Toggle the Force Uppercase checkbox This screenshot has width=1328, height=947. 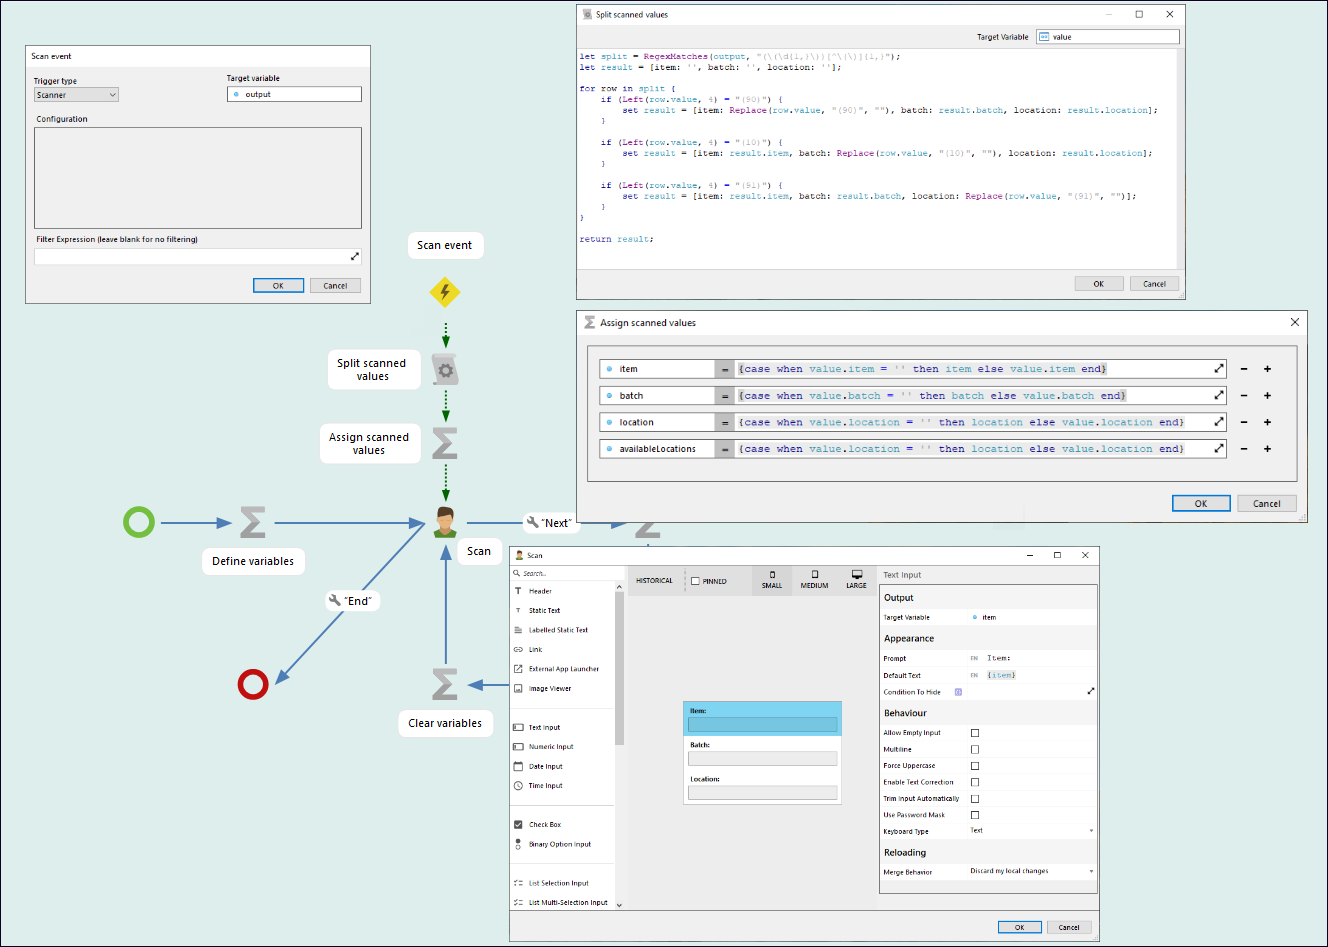pos(975,766)
